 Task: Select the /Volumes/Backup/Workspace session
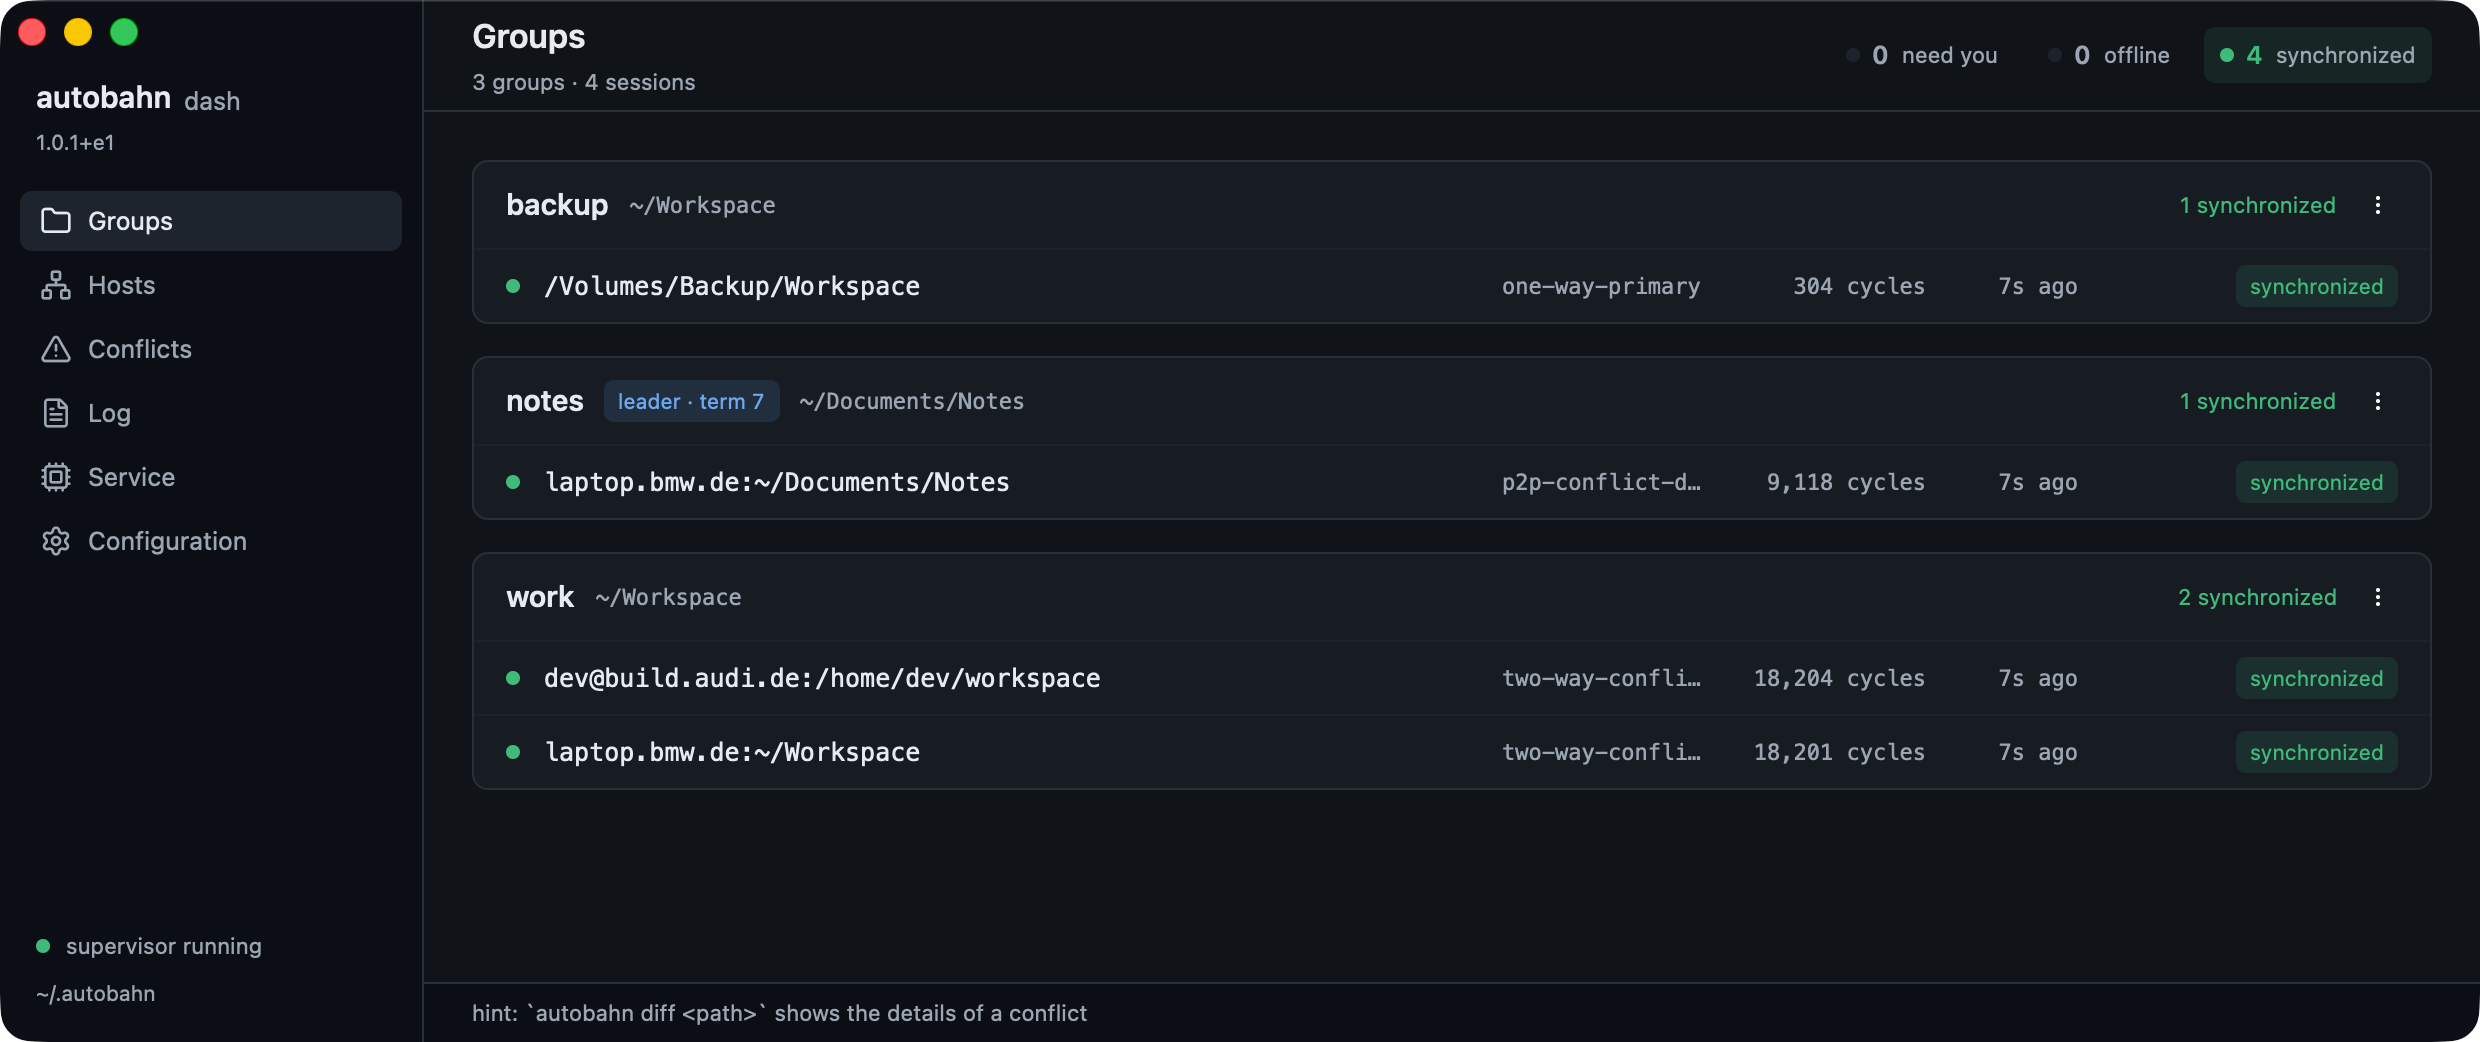1452,286
